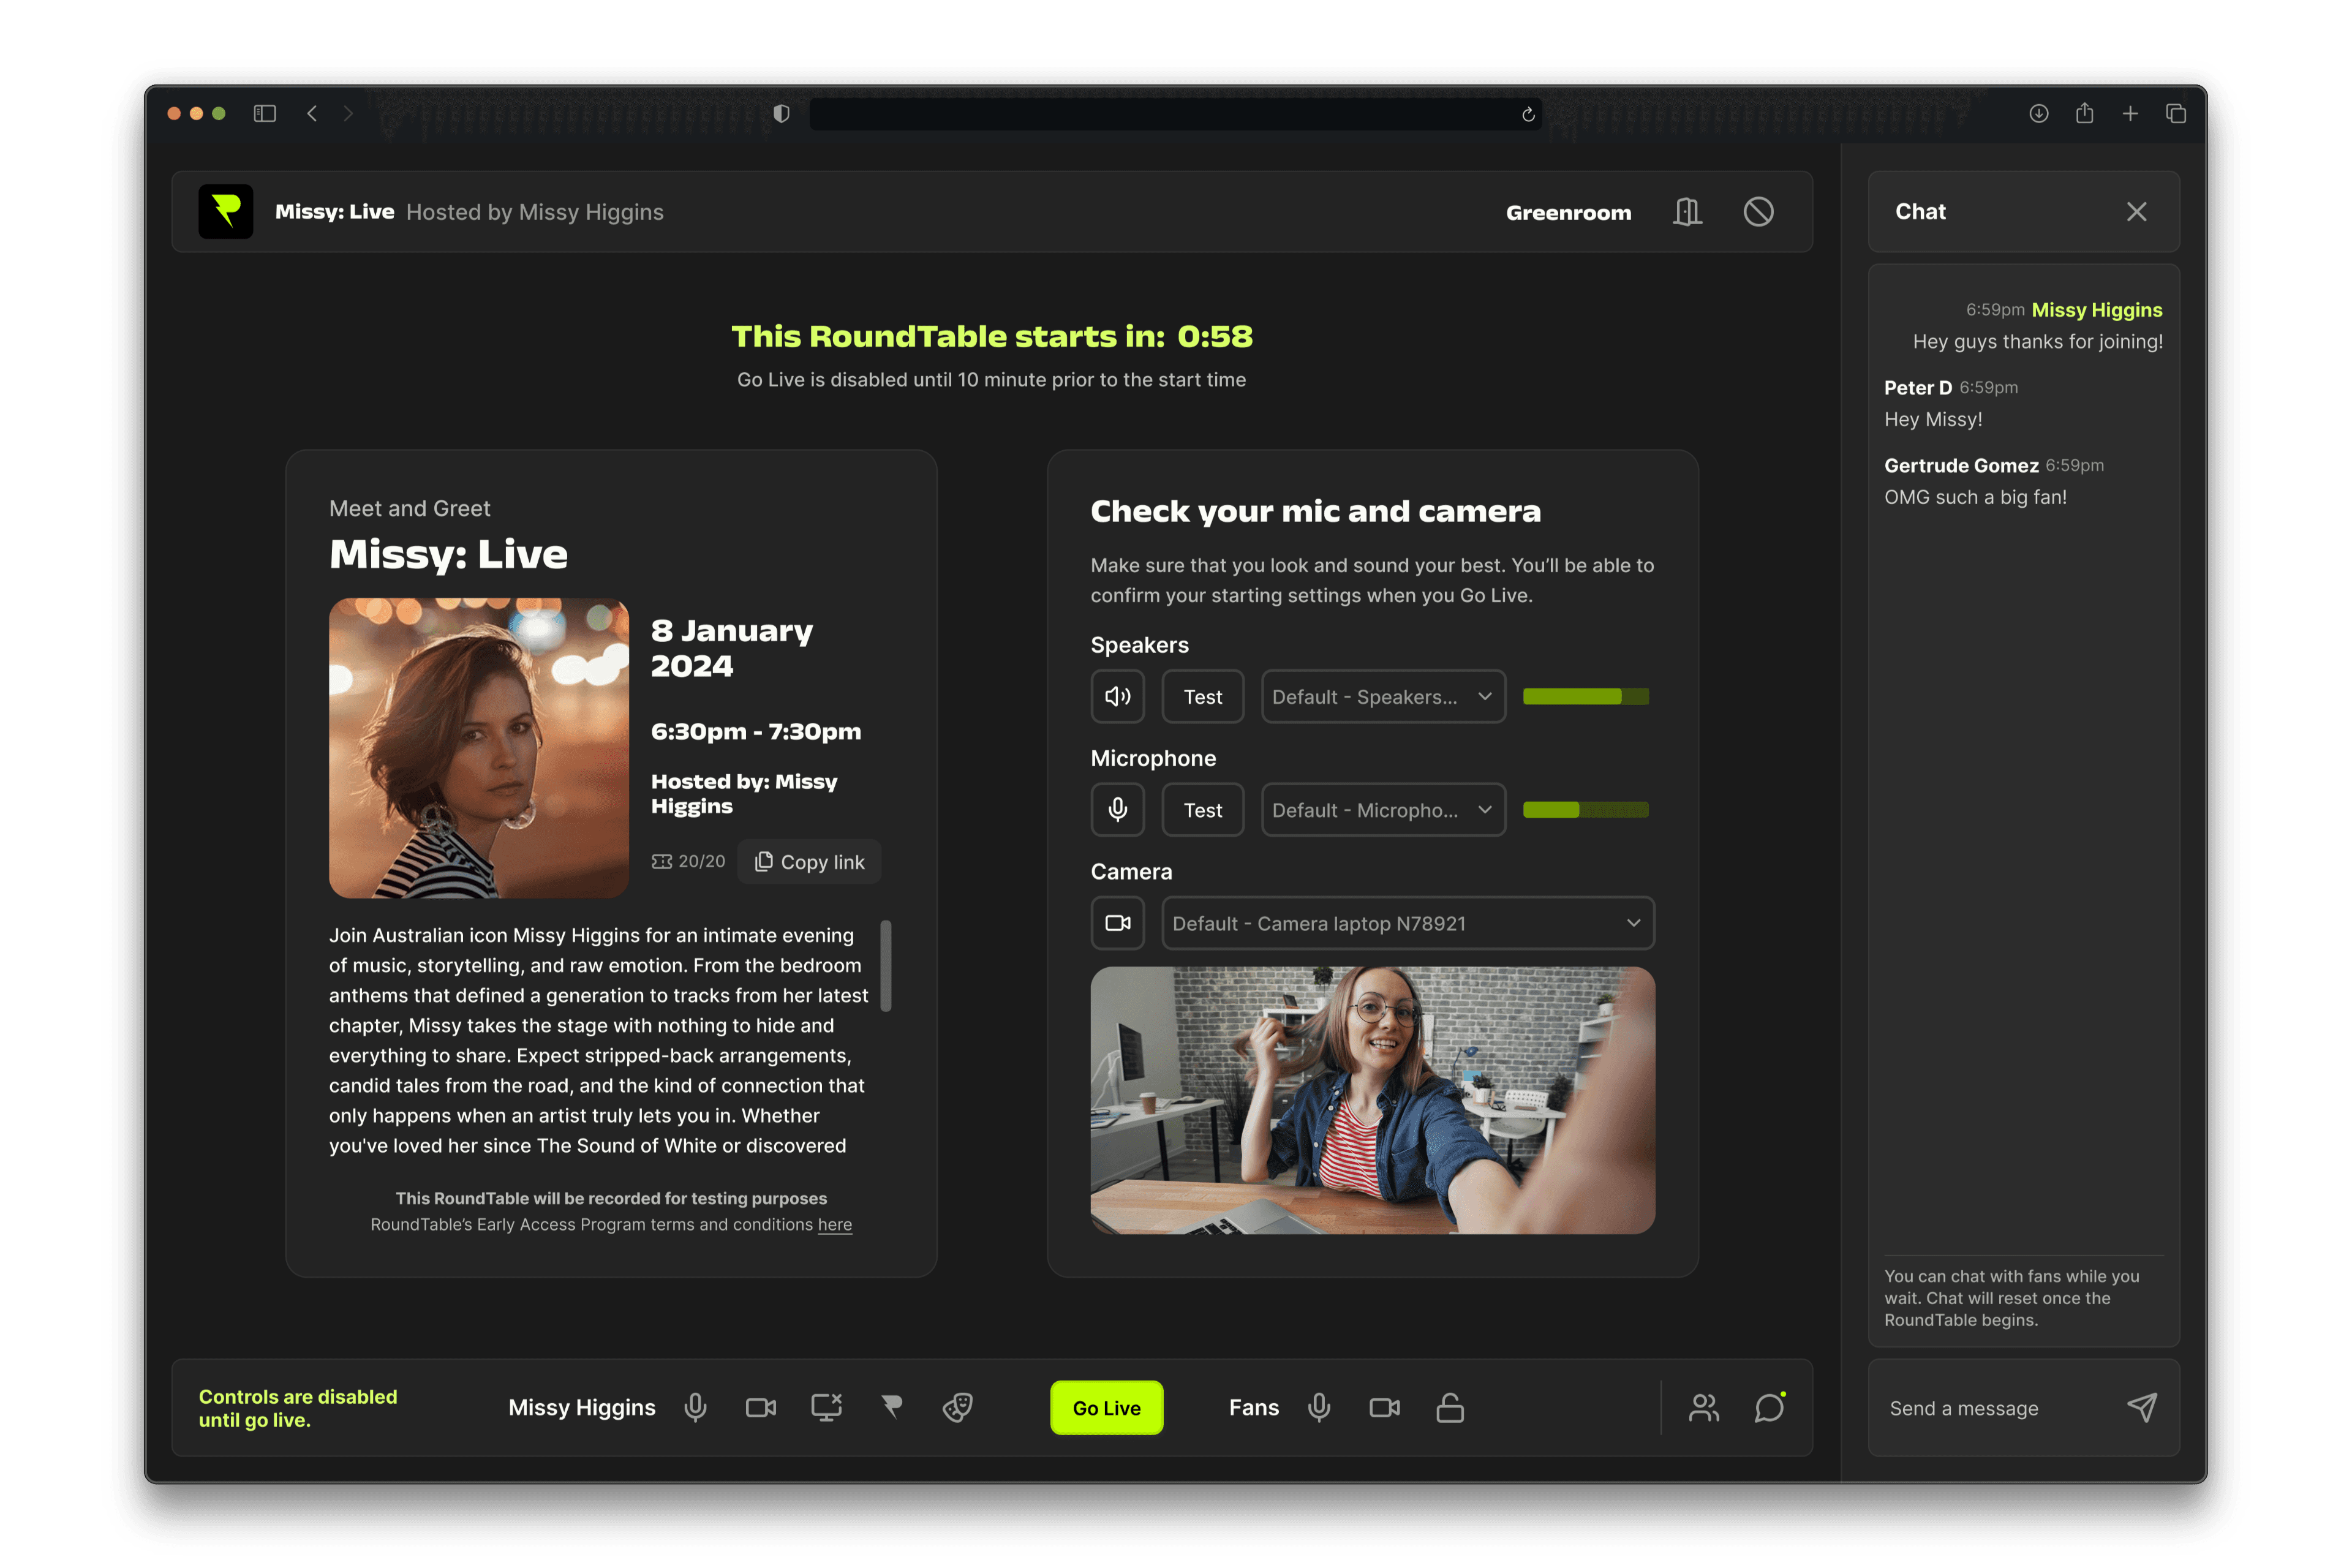Toggle the Fans camera in bottom bar
This screenshot has width=2352, height=1568.
(1384, 1407)
